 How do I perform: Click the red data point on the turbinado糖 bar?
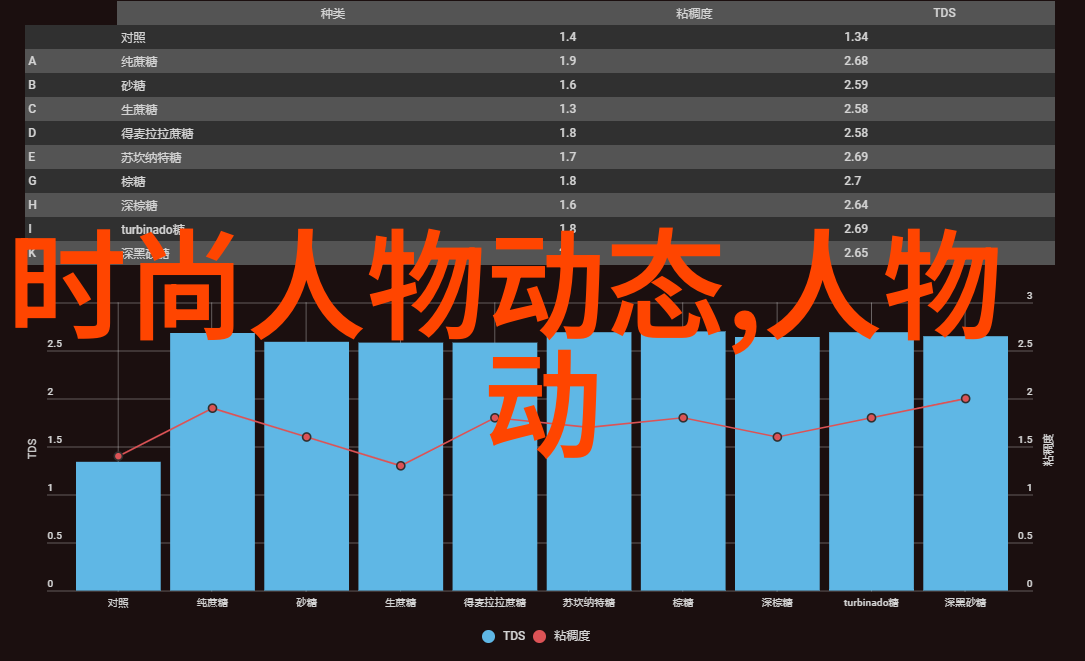pyautogui.click(x=871, y=418)
